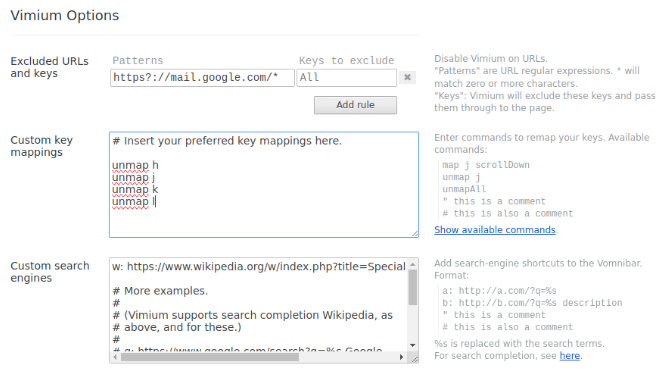The width and height of the screenshot is (671, 377).
Task: Click the 'b: http://b.com/?q=%s description' example
Action: 532,303
